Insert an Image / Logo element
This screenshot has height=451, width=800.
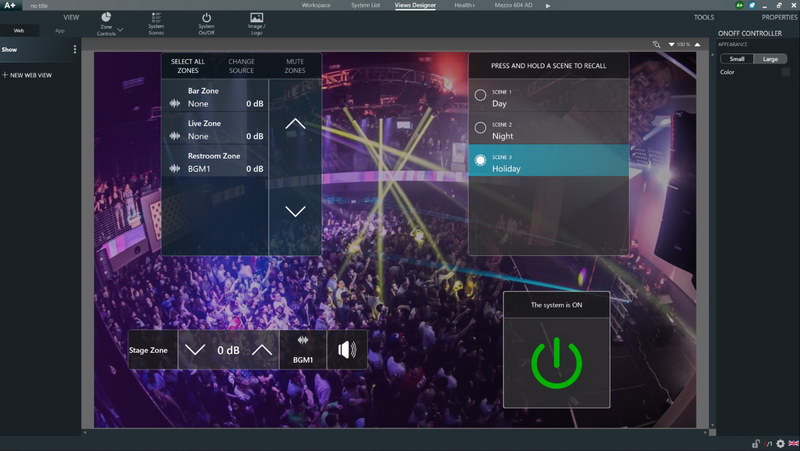click(x=257, y=24)
